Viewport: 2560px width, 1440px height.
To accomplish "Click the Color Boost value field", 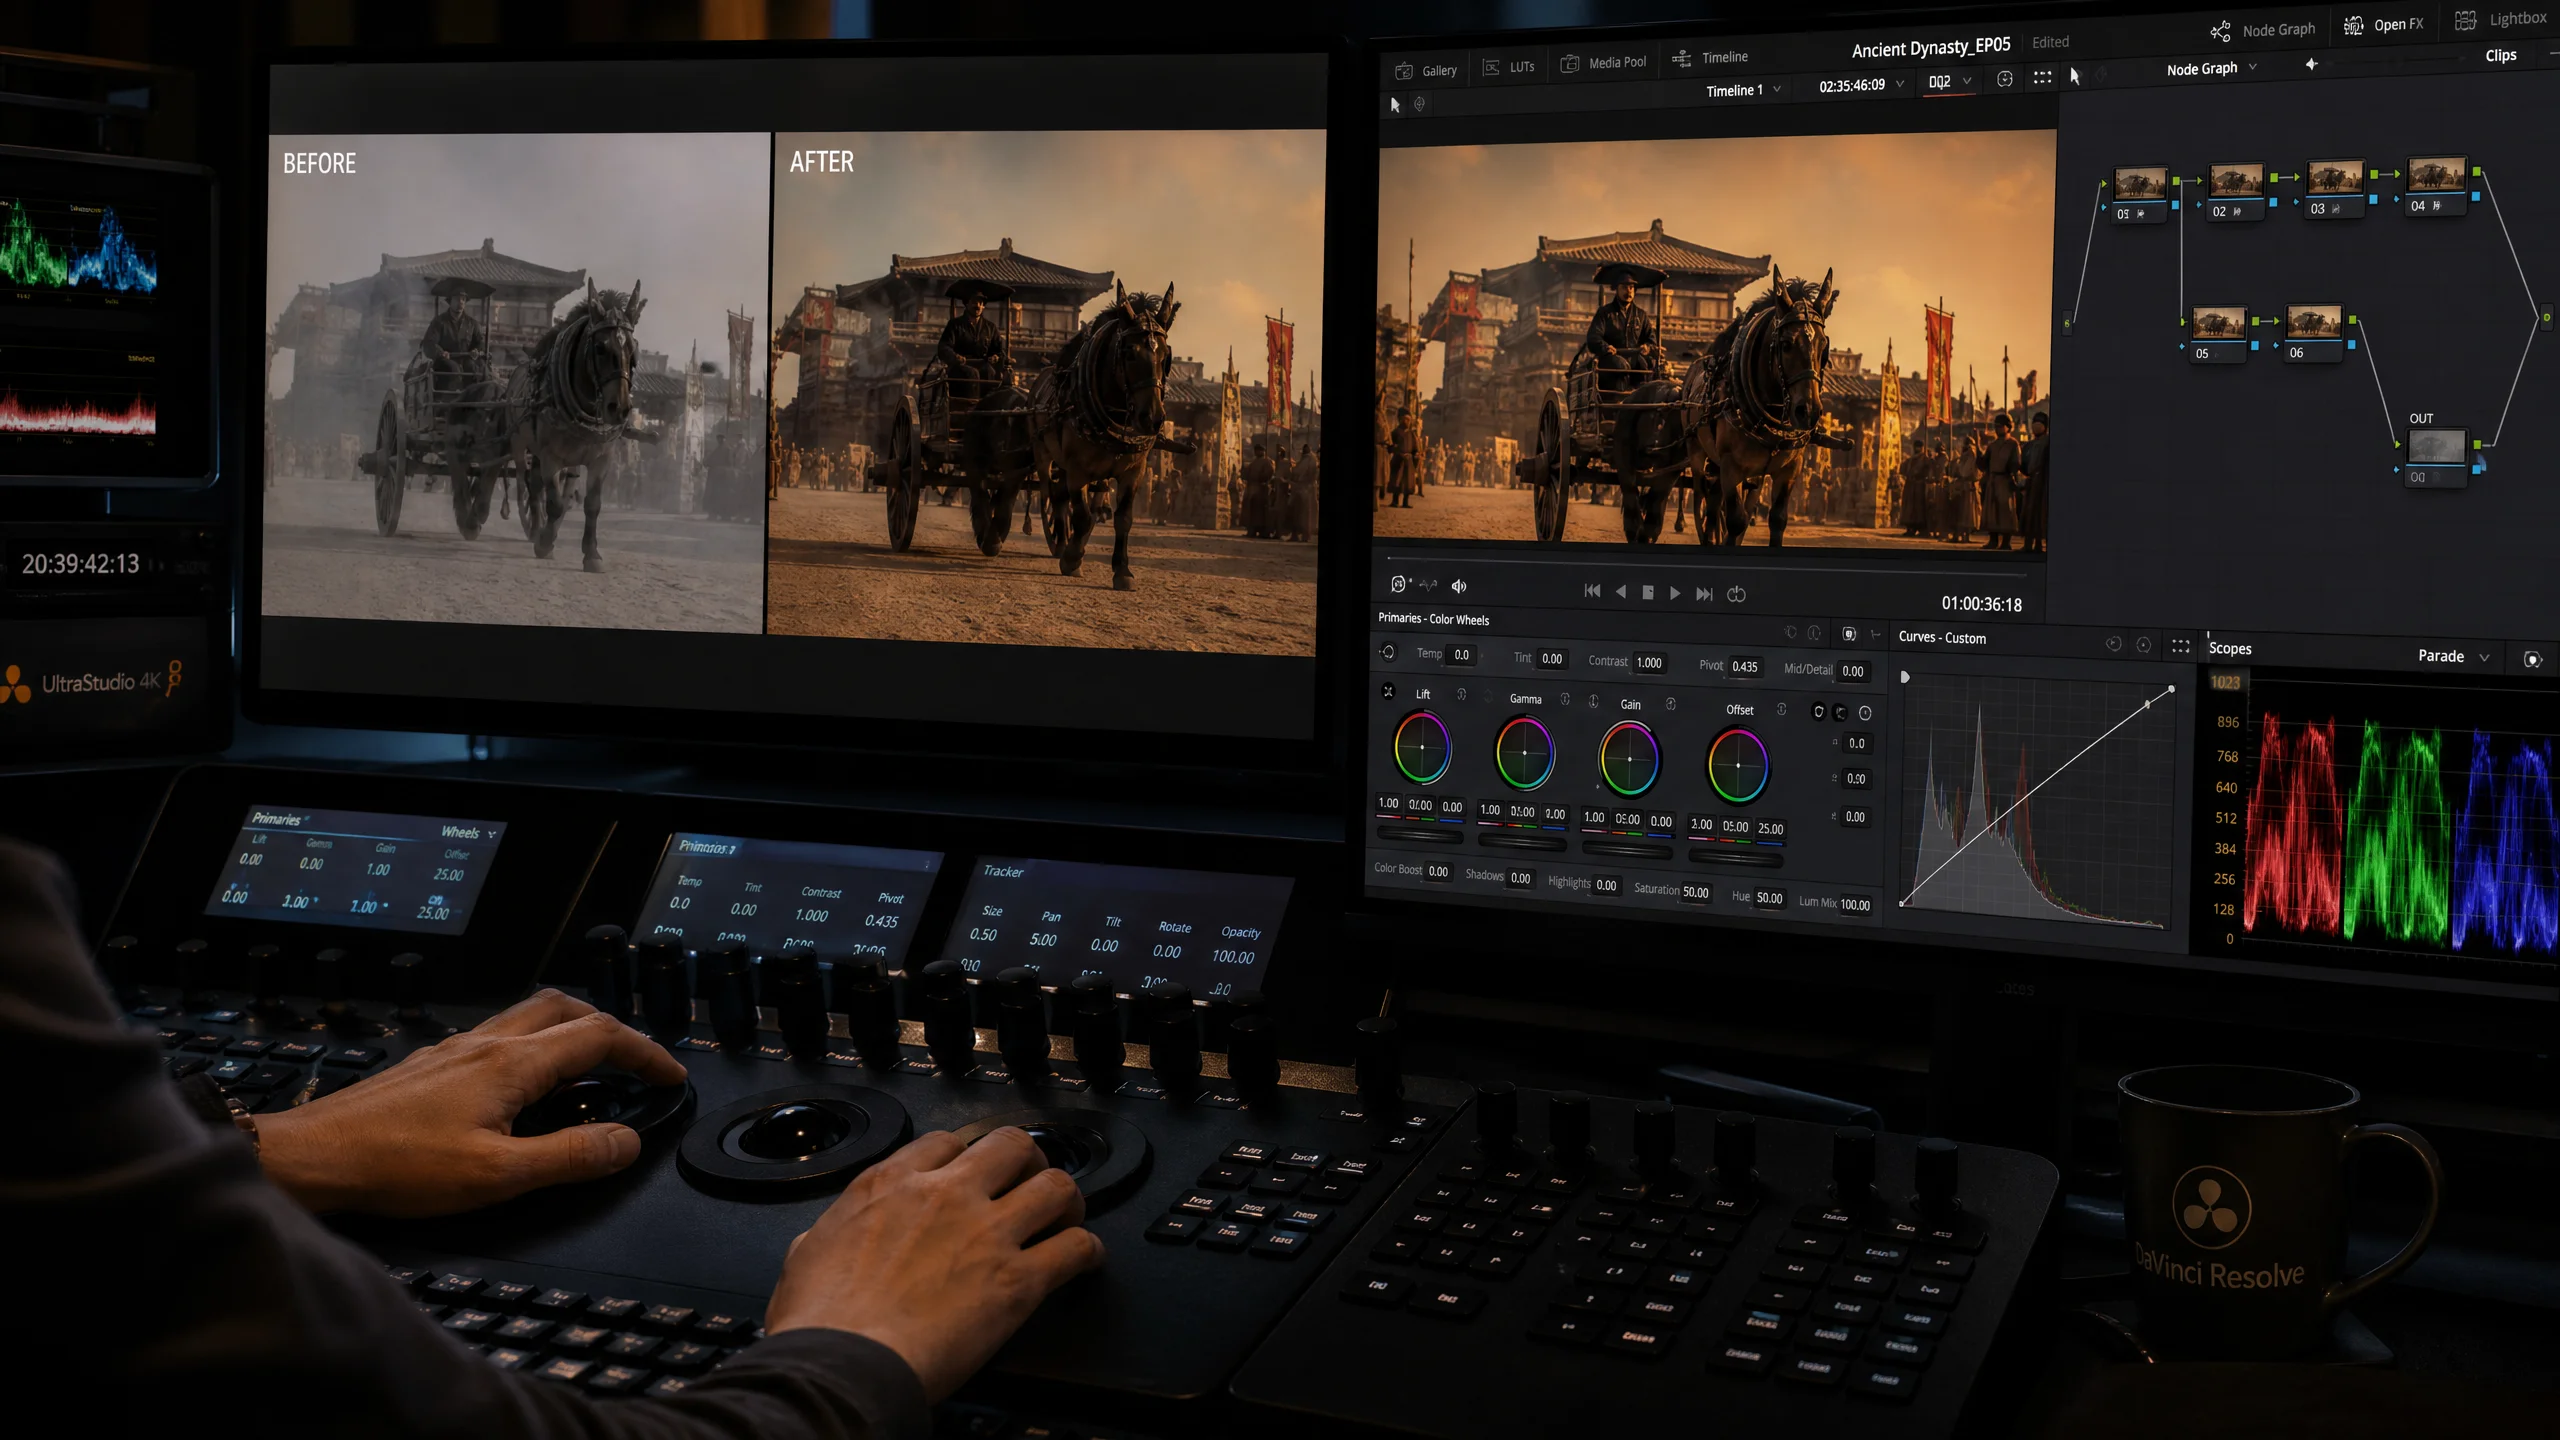I will pos(1438,872).
